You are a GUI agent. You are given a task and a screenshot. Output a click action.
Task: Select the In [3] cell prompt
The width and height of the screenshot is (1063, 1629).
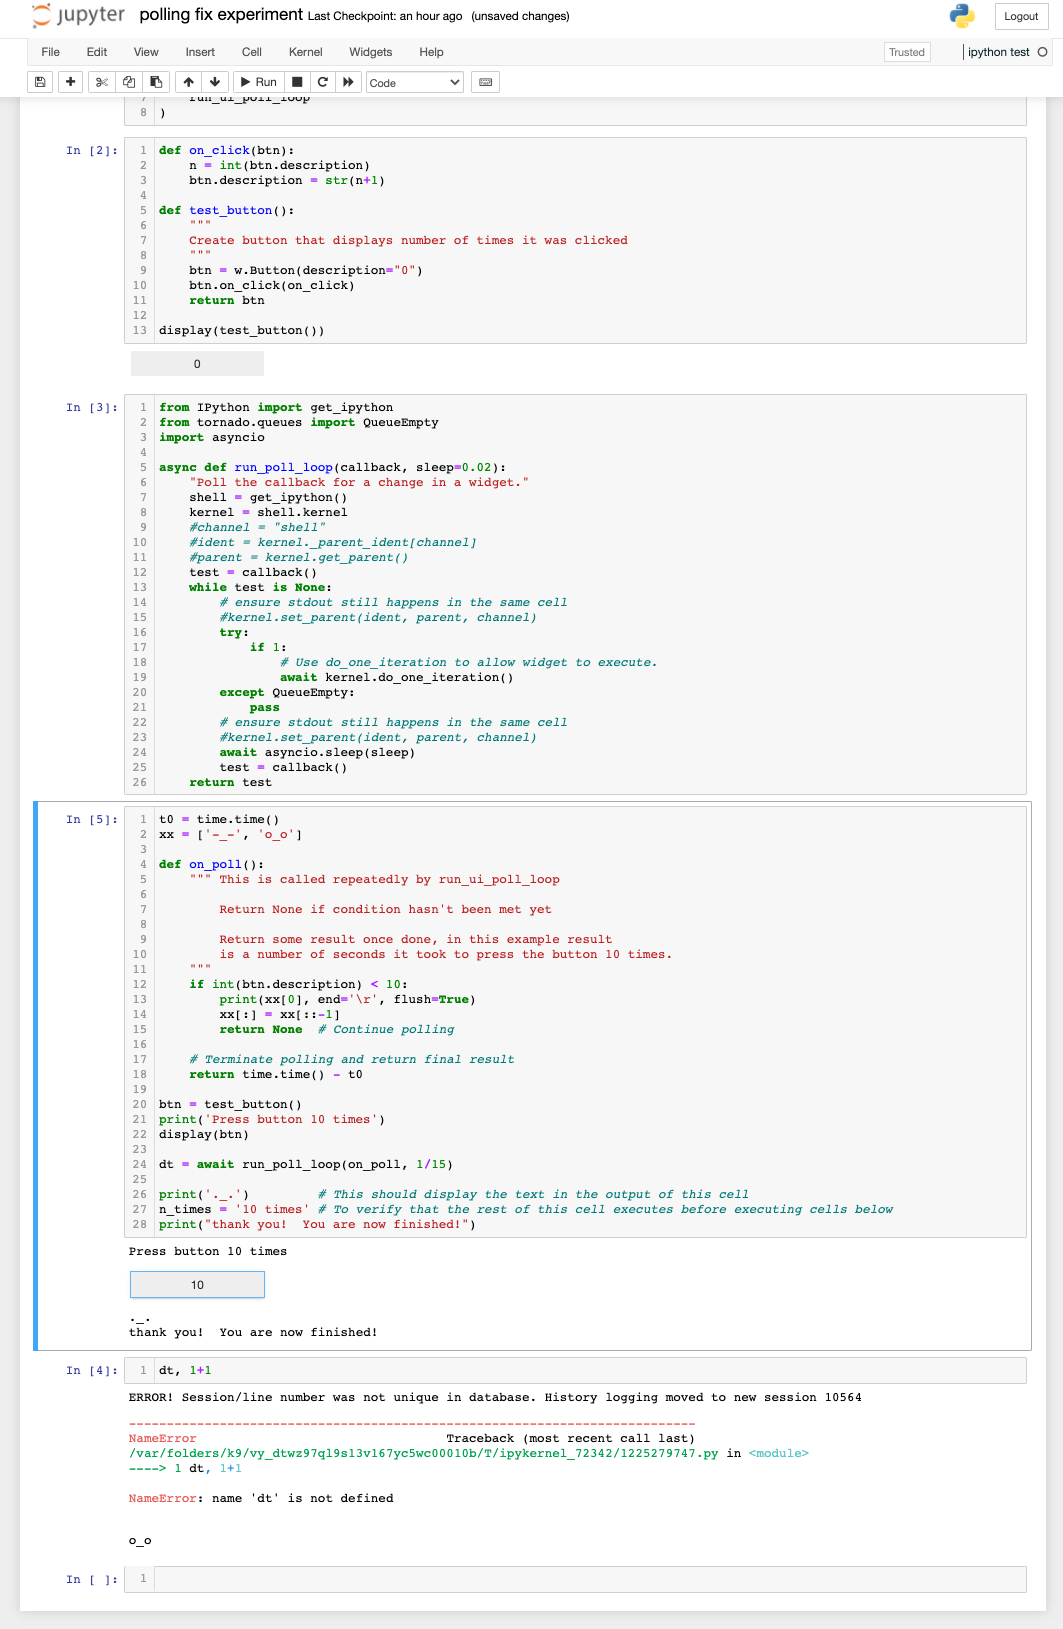[92, 408]
